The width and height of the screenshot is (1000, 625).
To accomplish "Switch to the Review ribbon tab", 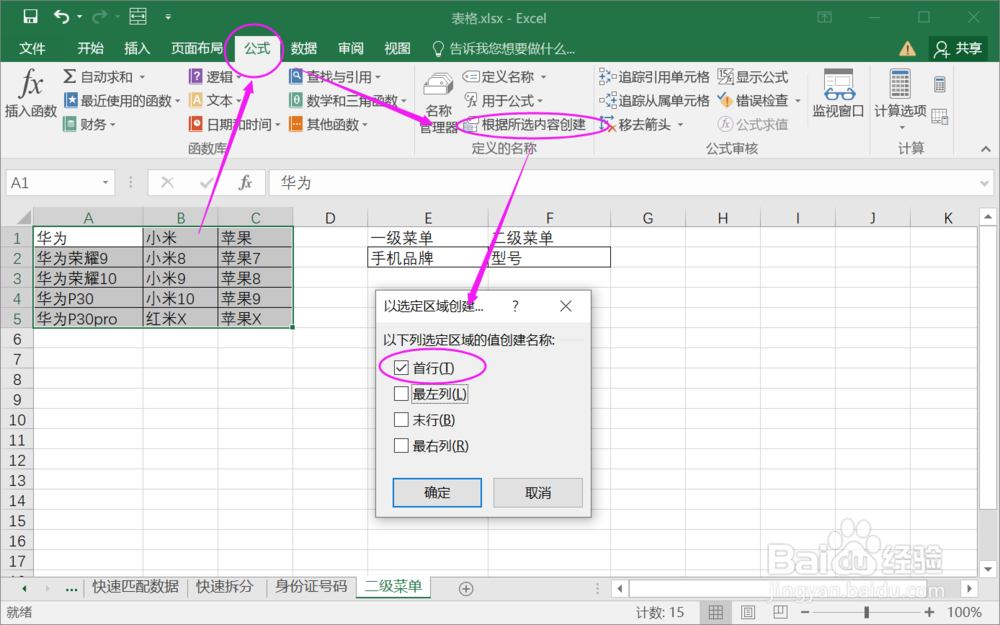I will click(x=350, y=48).
